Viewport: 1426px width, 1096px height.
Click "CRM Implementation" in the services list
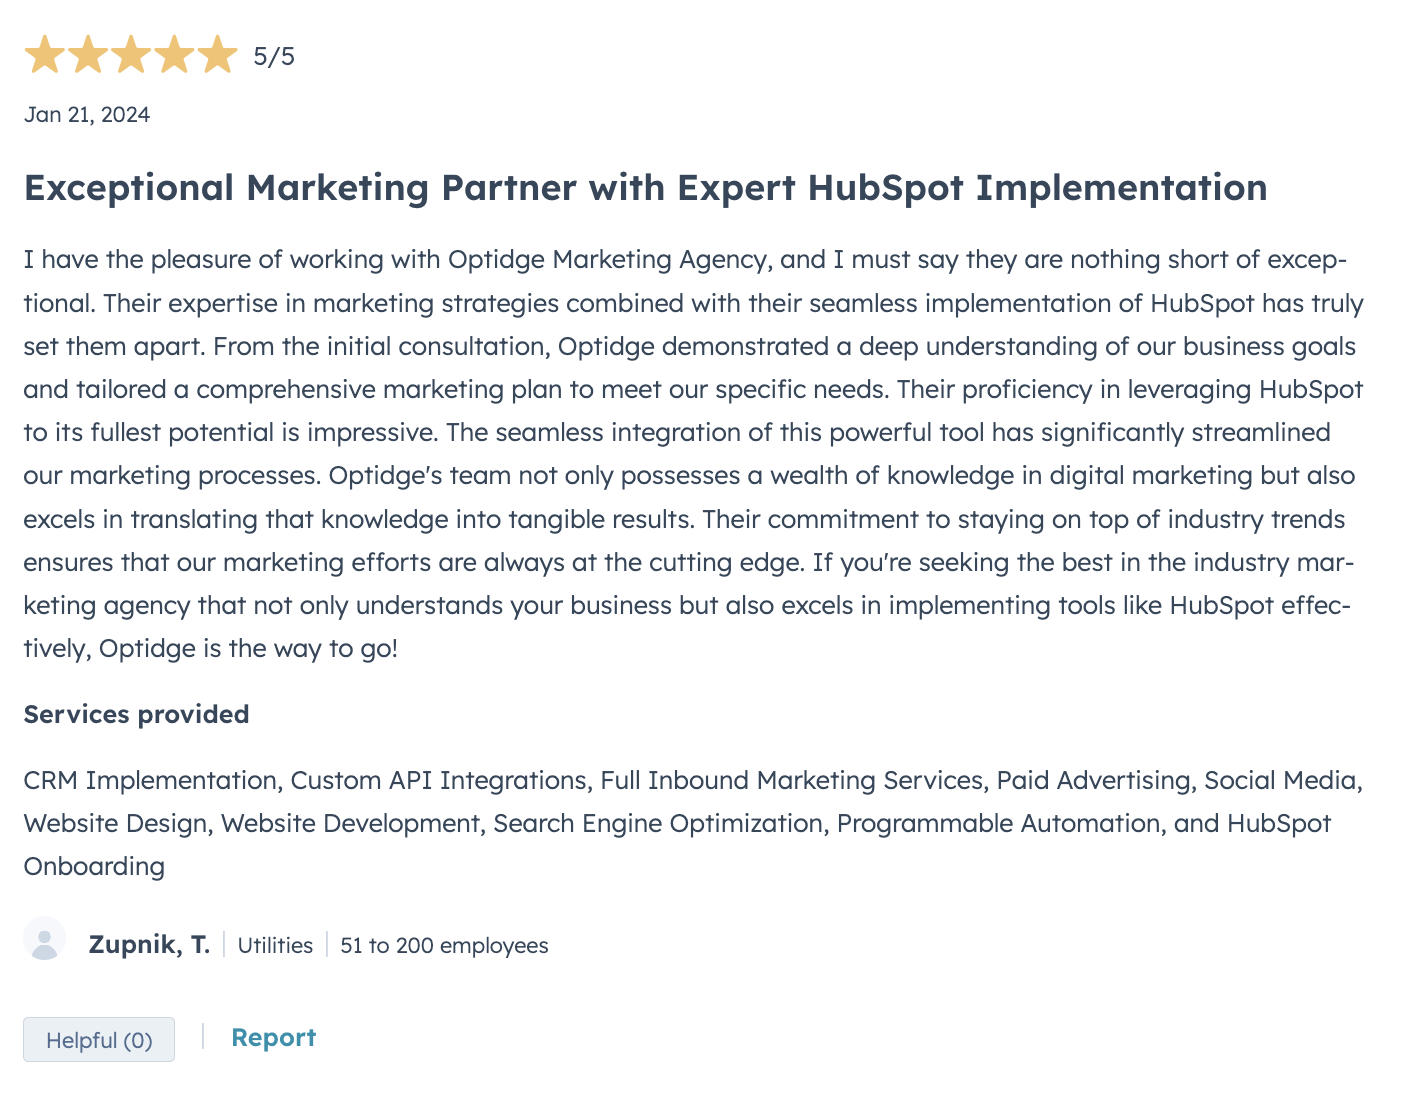[151, 780]
